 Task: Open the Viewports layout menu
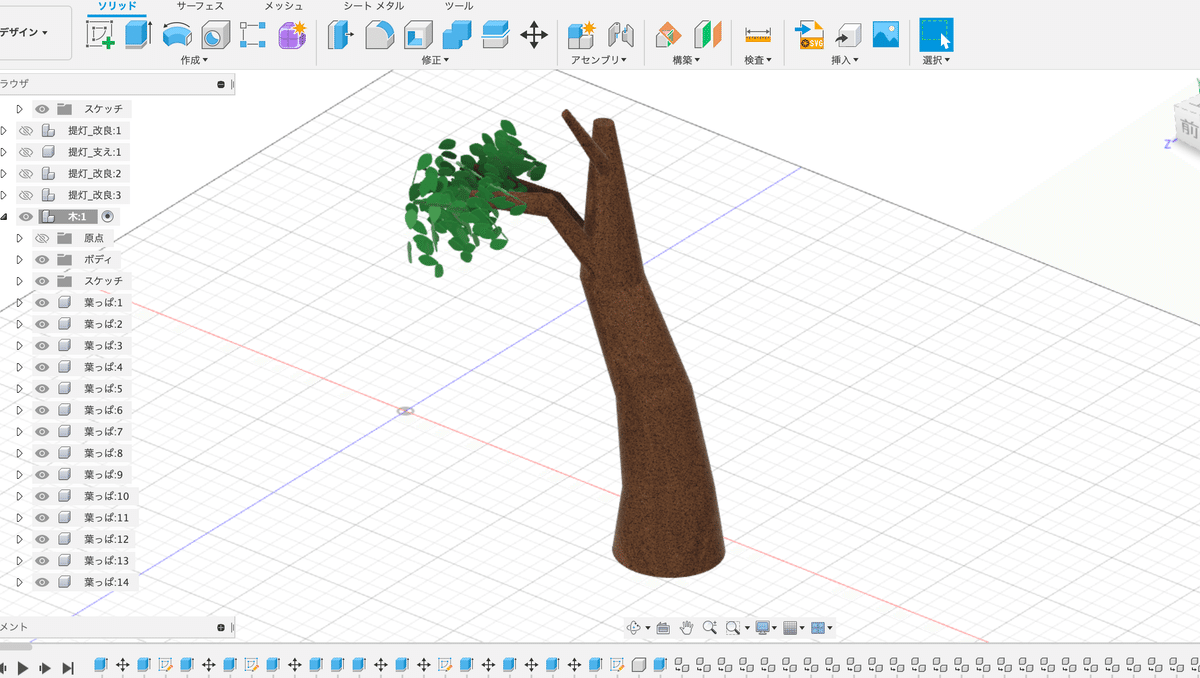coord(821,628)
